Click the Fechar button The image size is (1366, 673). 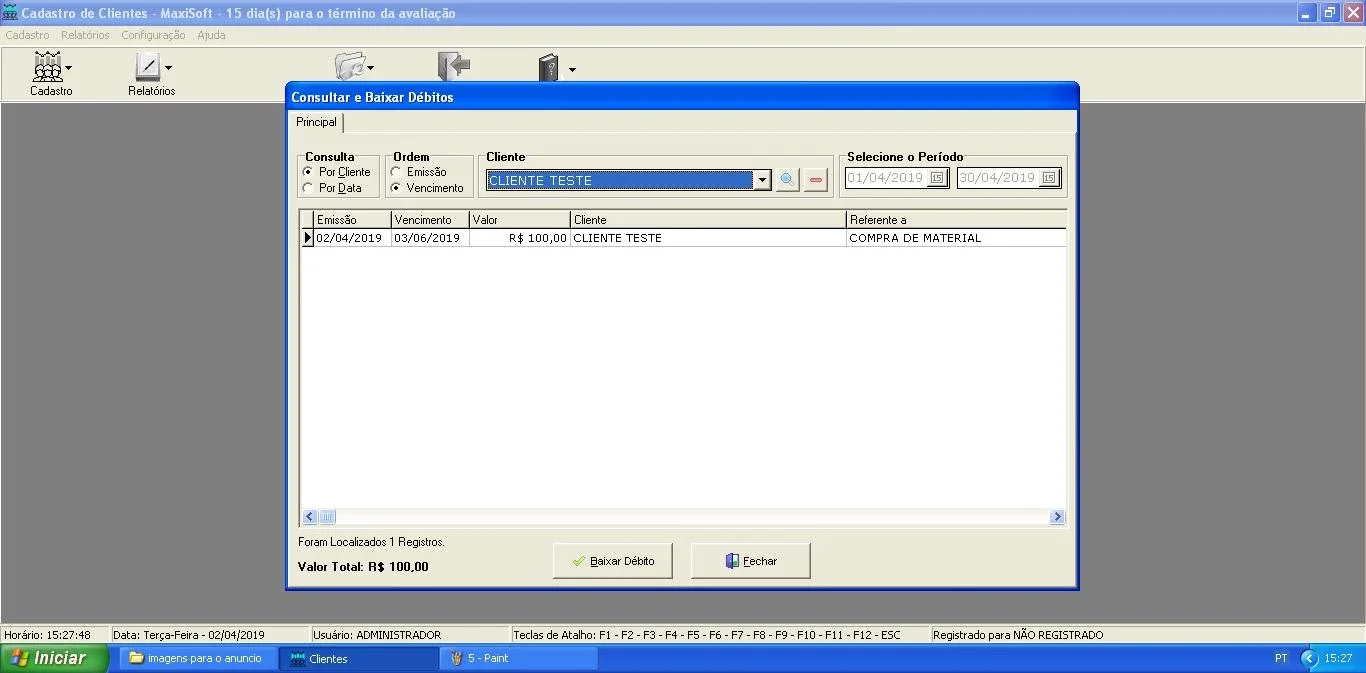point(751,561)
